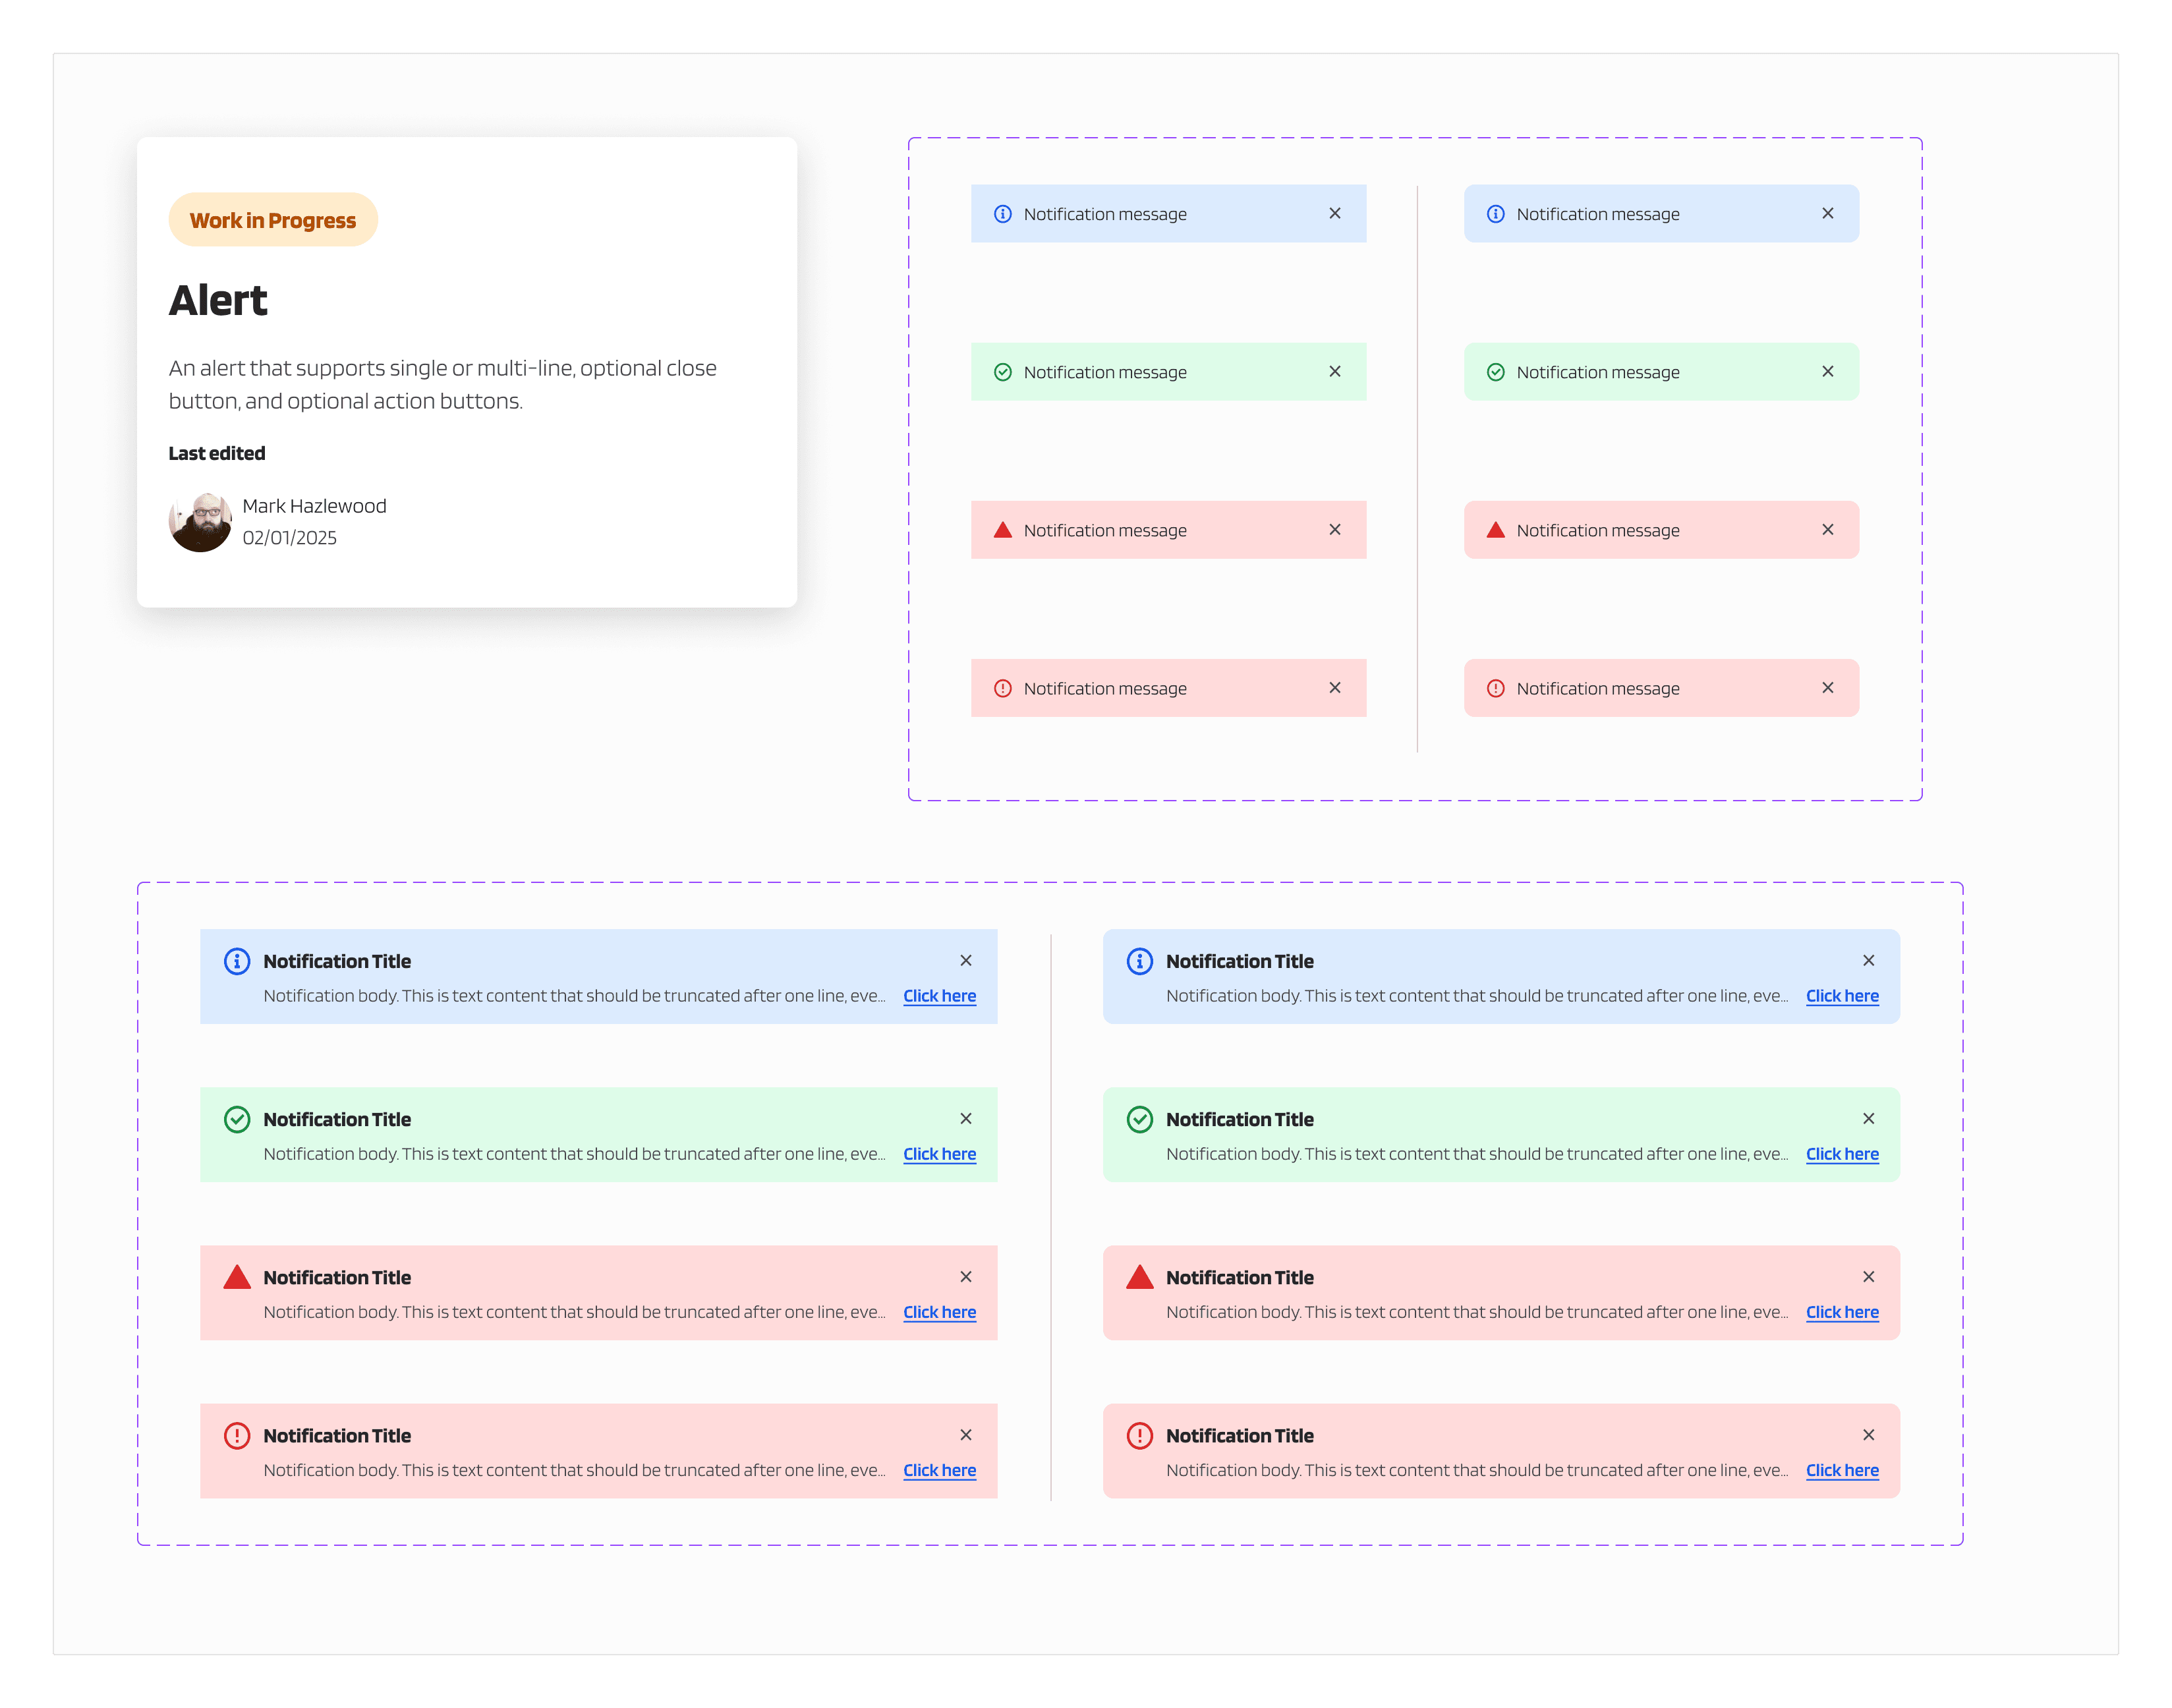2172x1708 pixels.
Task: Click the red triangle icon in rounded small notification
Action: pyautogui.click(x=1495, y=530)
